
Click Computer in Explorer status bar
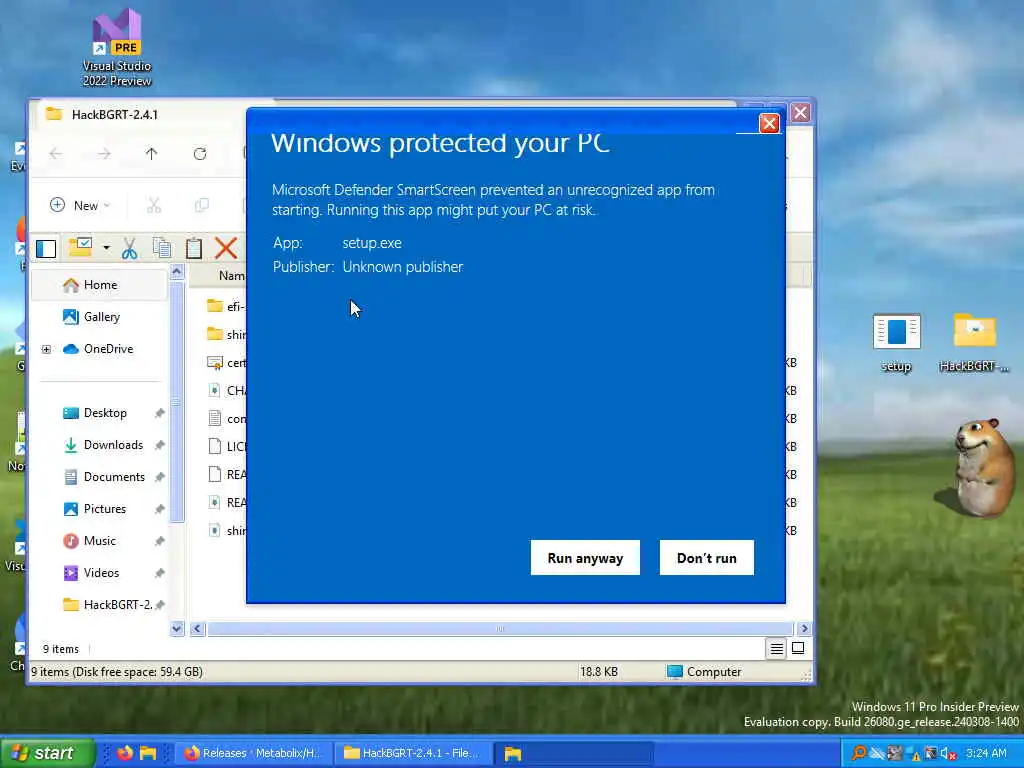(705, 672)
